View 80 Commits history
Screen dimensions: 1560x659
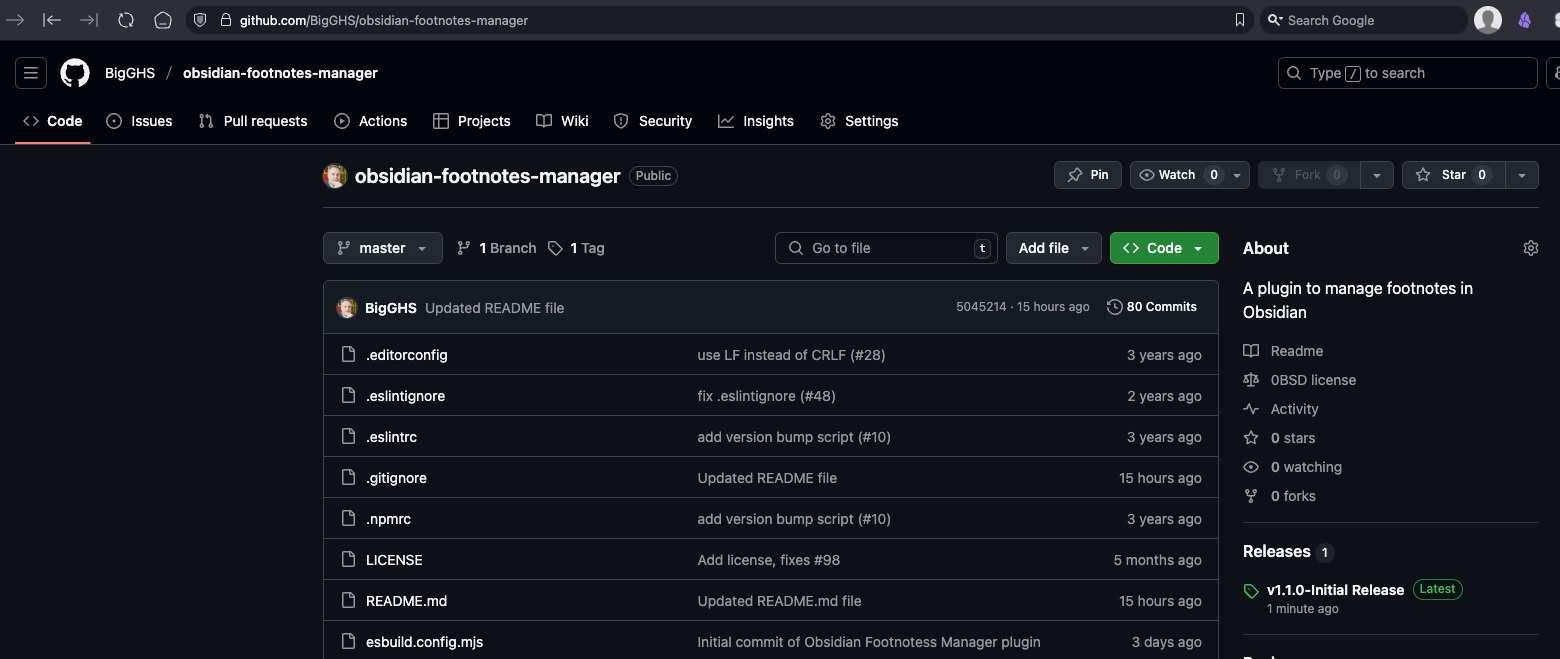pyautogui.click(x=1152, y=307)
